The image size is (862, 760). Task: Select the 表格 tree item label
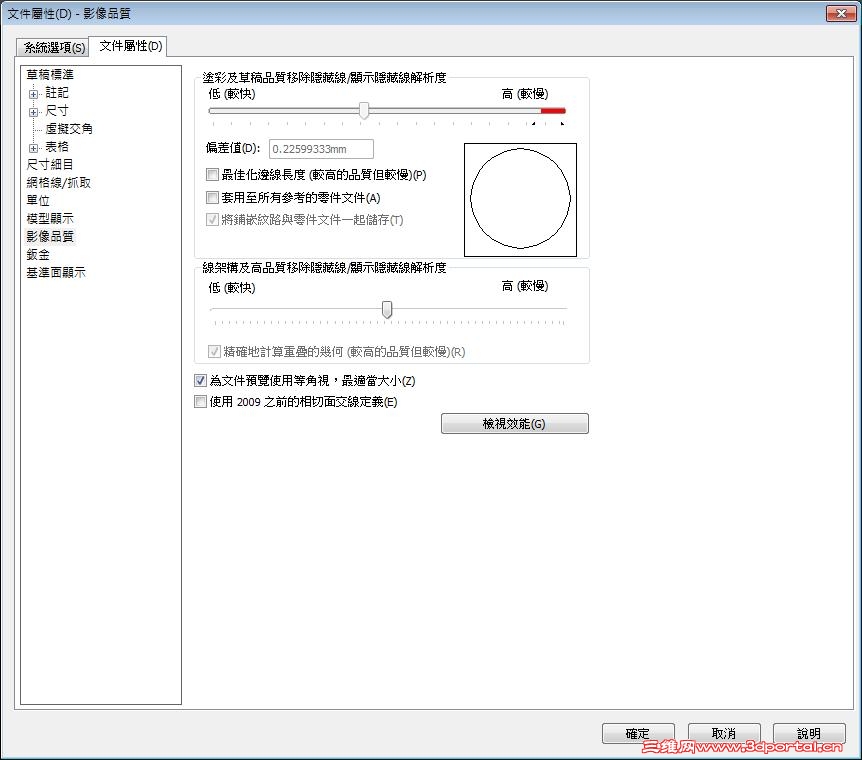[x=57, y=147]
